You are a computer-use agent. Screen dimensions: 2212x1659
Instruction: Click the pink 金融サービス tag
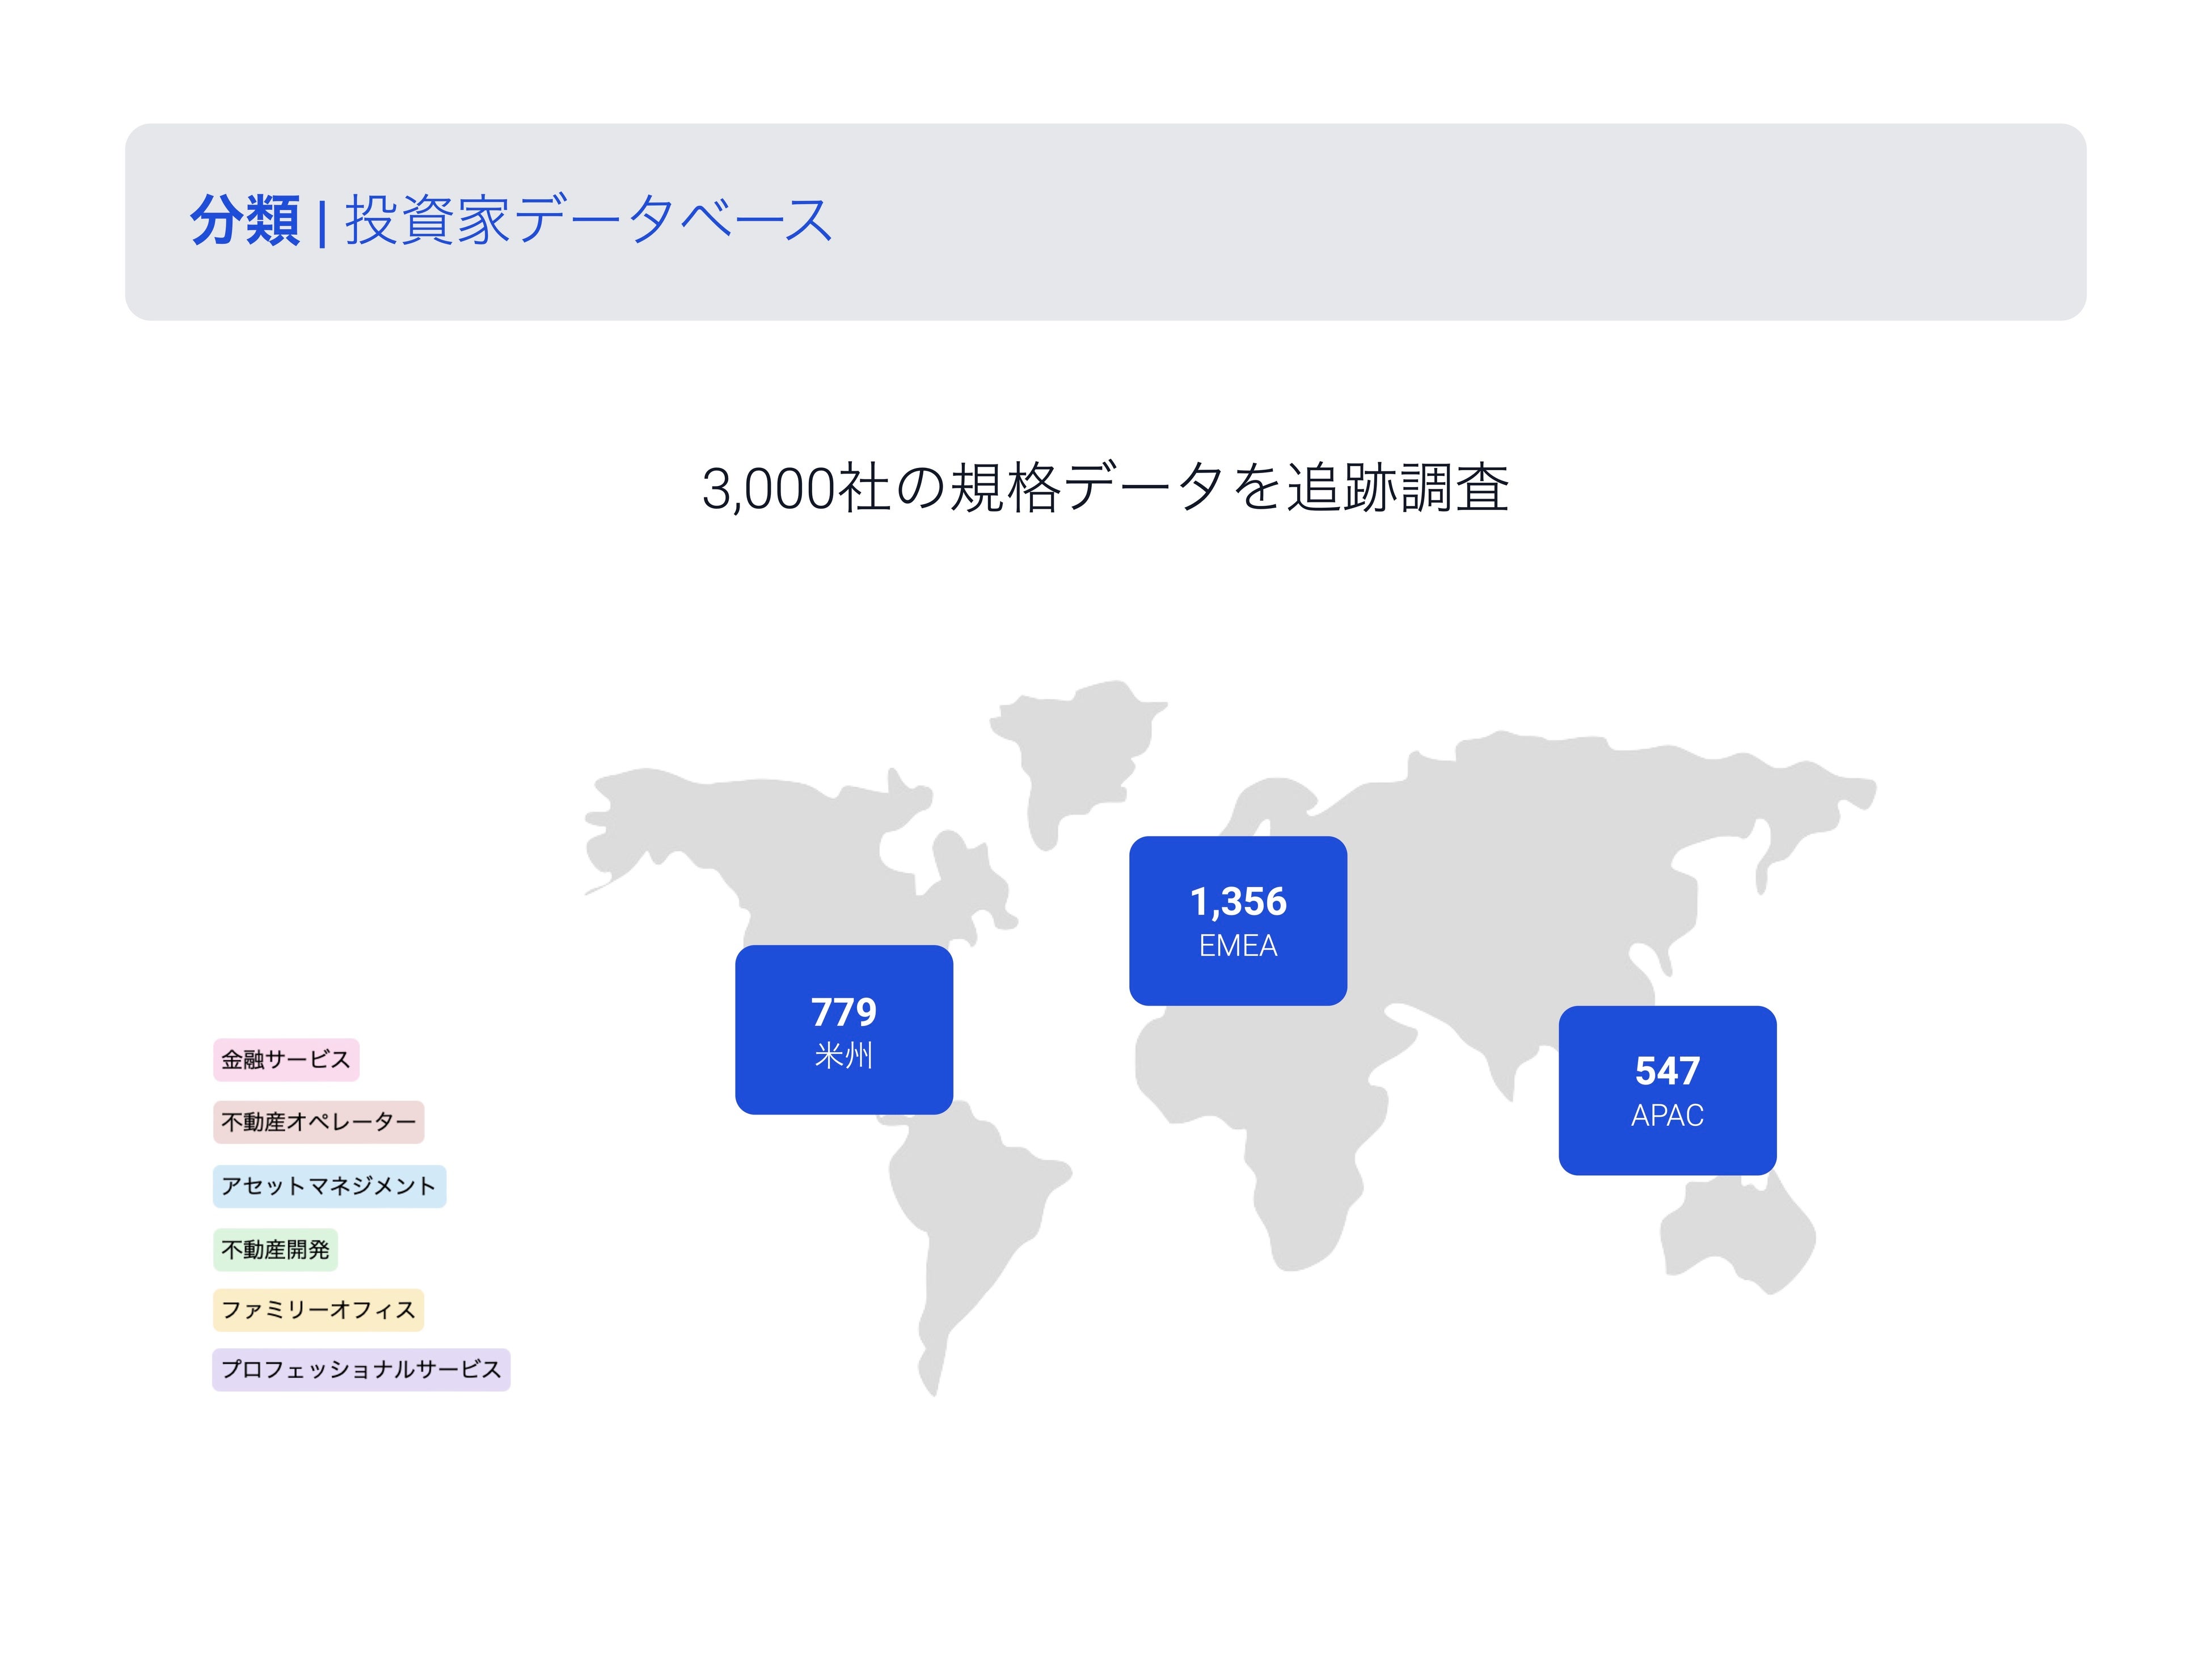tap(286, 1060)
